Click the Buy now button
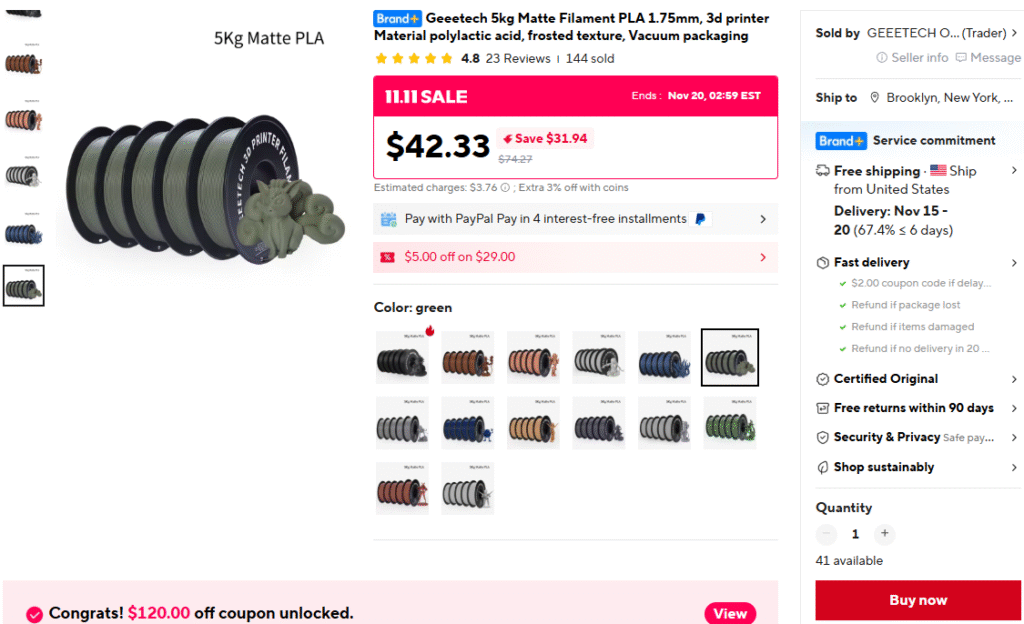Viewport: 1024px width, 624px height. 918,600
